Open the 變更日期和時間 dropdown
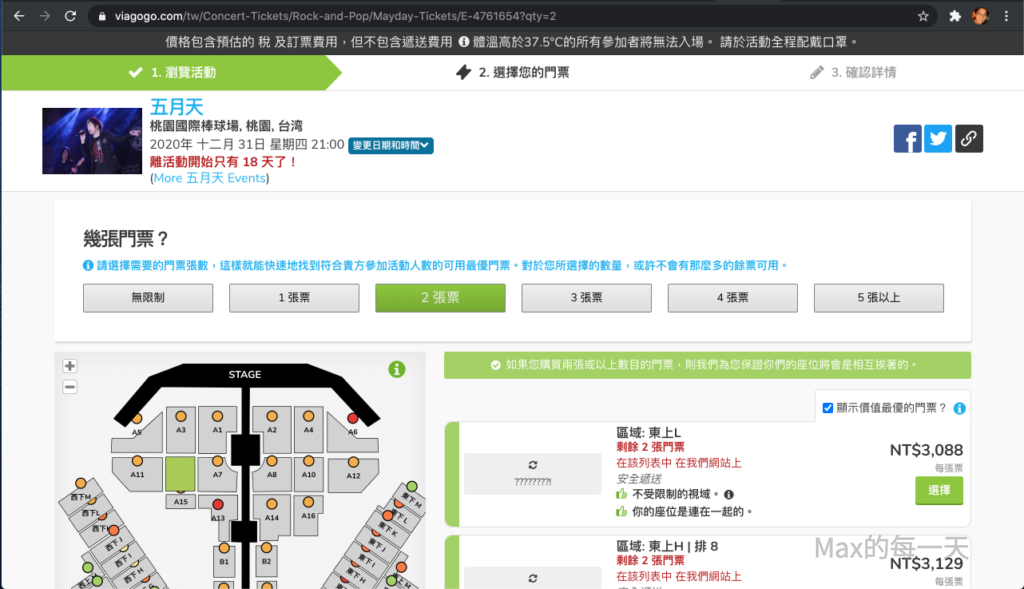Image resolution: width=1024 pixels, height=589 pixels. (391, 146)
